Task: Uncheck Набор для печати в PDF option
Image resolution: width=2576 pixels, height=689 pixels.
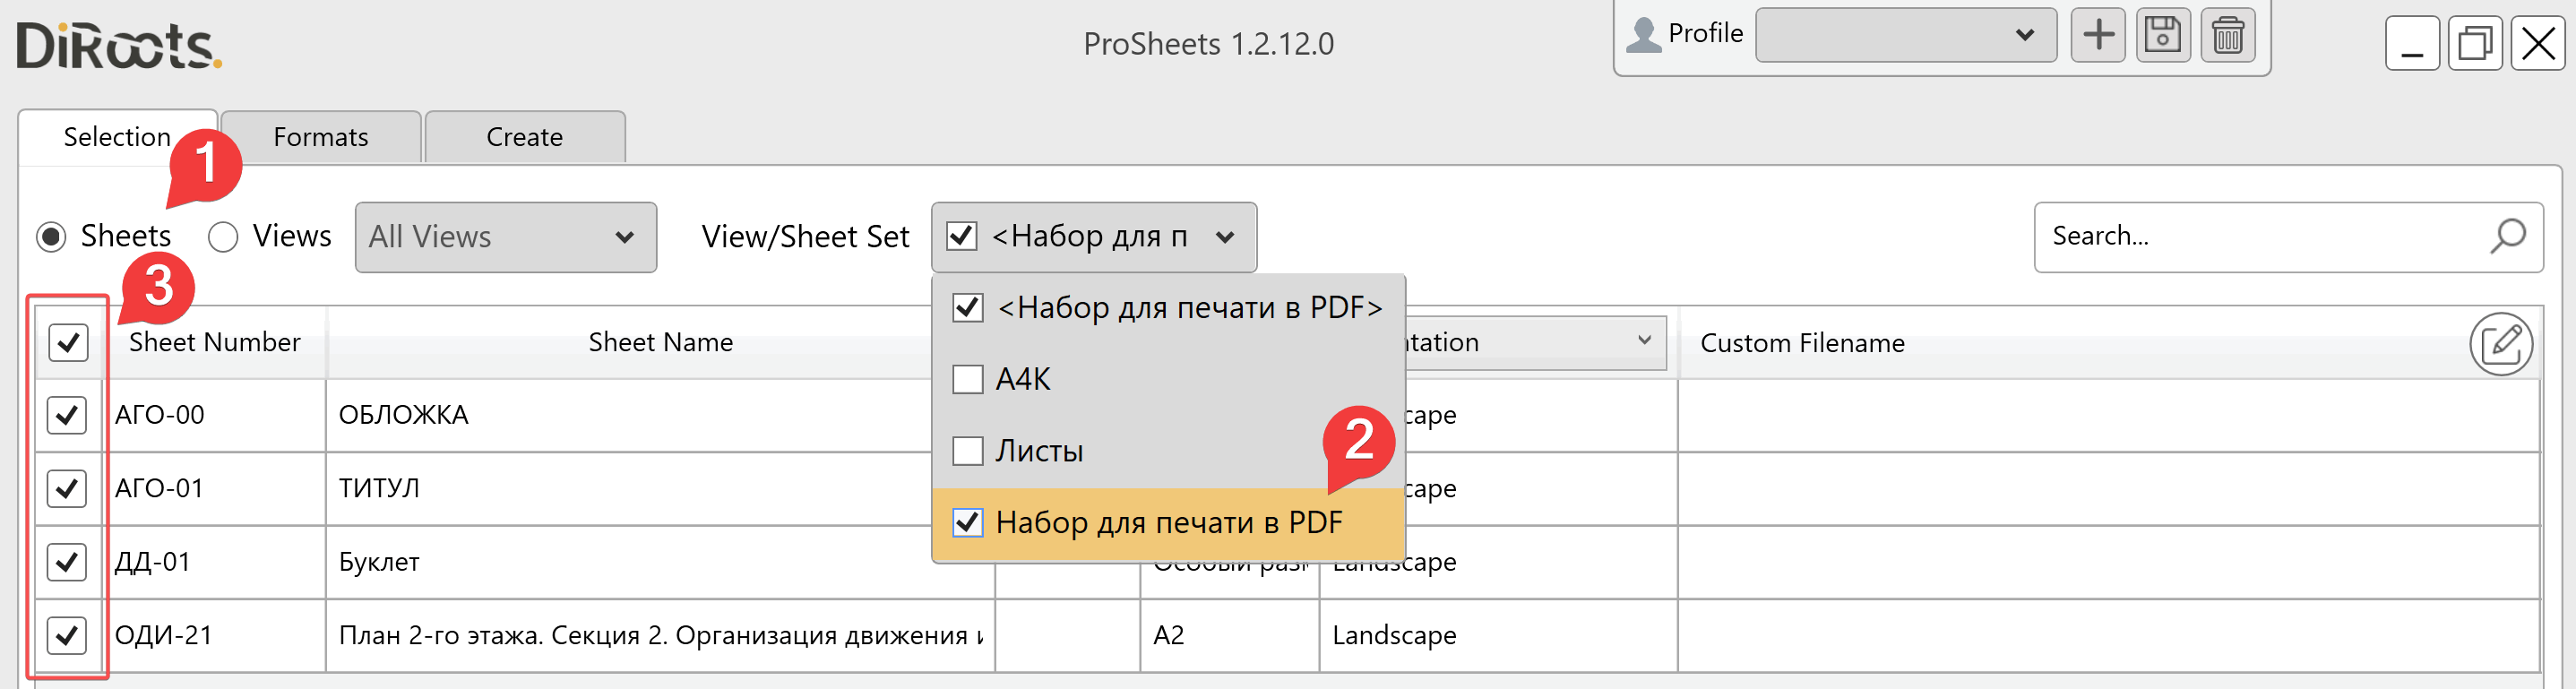Action: (967, 523)
